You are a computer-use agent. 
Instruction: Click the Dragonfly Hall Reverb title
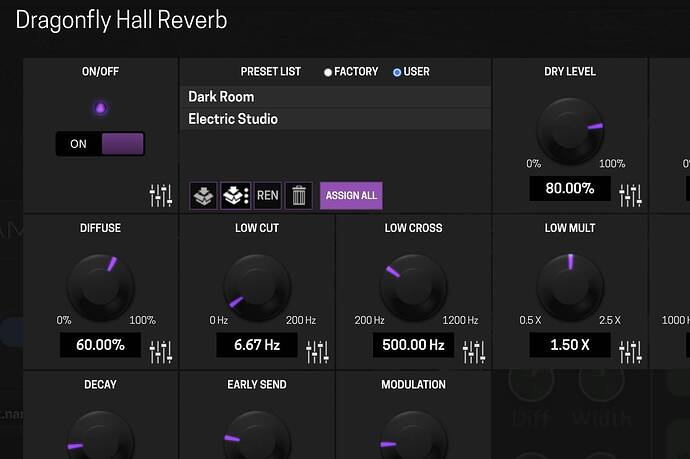pos(121,20)
